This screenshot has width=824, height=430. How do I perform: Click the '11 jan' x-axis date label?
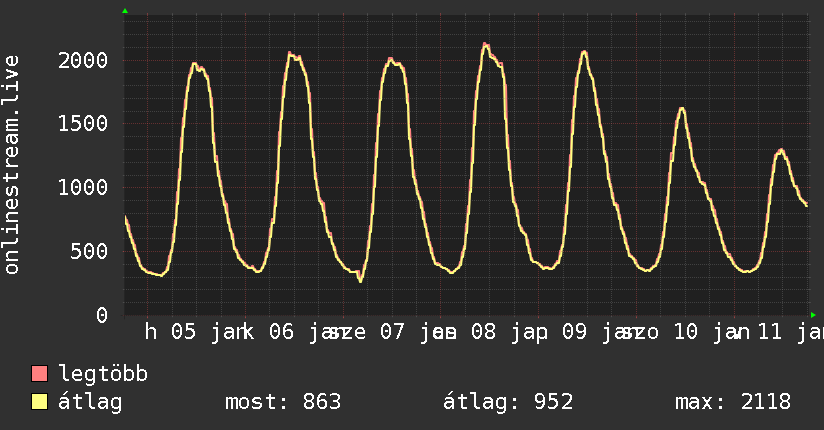click(790, 332)
